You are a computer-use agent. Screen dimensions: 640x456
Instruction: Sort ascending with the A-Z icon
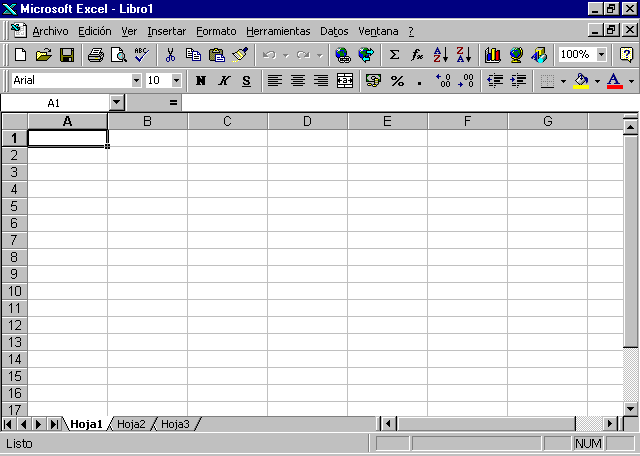(x=441, y=55)
